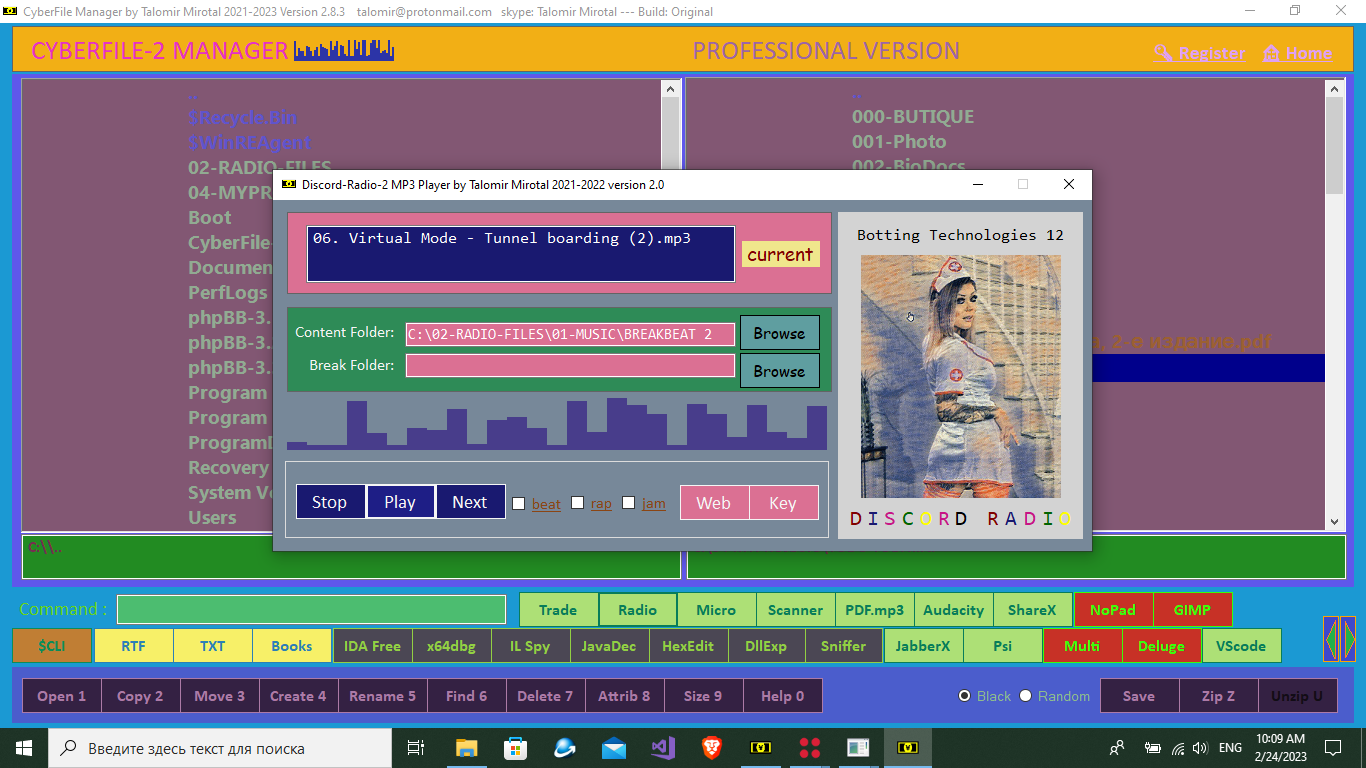Image resolution: width=1366 pixels, height=768 pixels.
Task: Enable the beat checkbox
Action: click(519, 503)
